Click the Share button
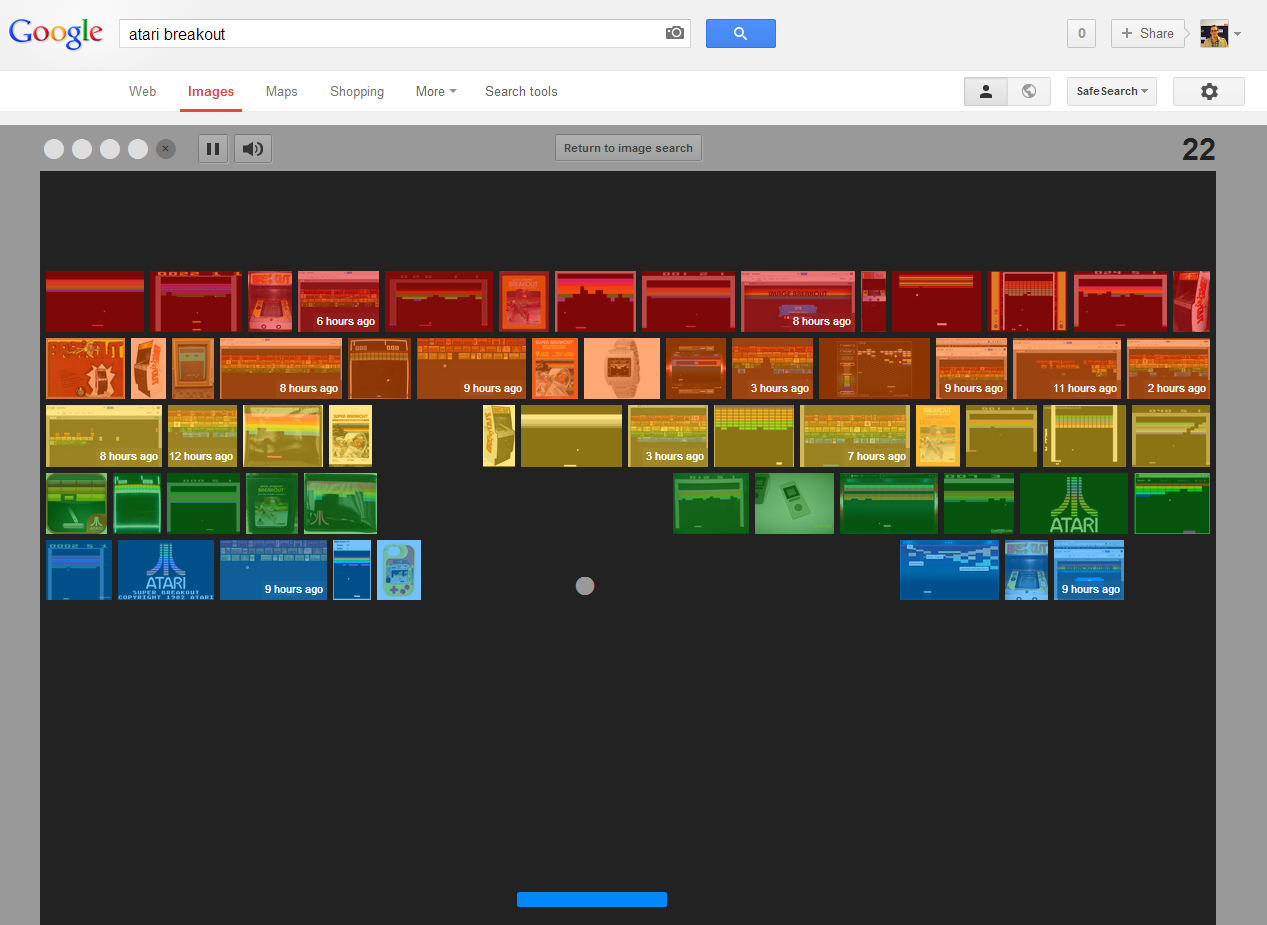Screen dimensions: 1267x925 click(1147, 33)
